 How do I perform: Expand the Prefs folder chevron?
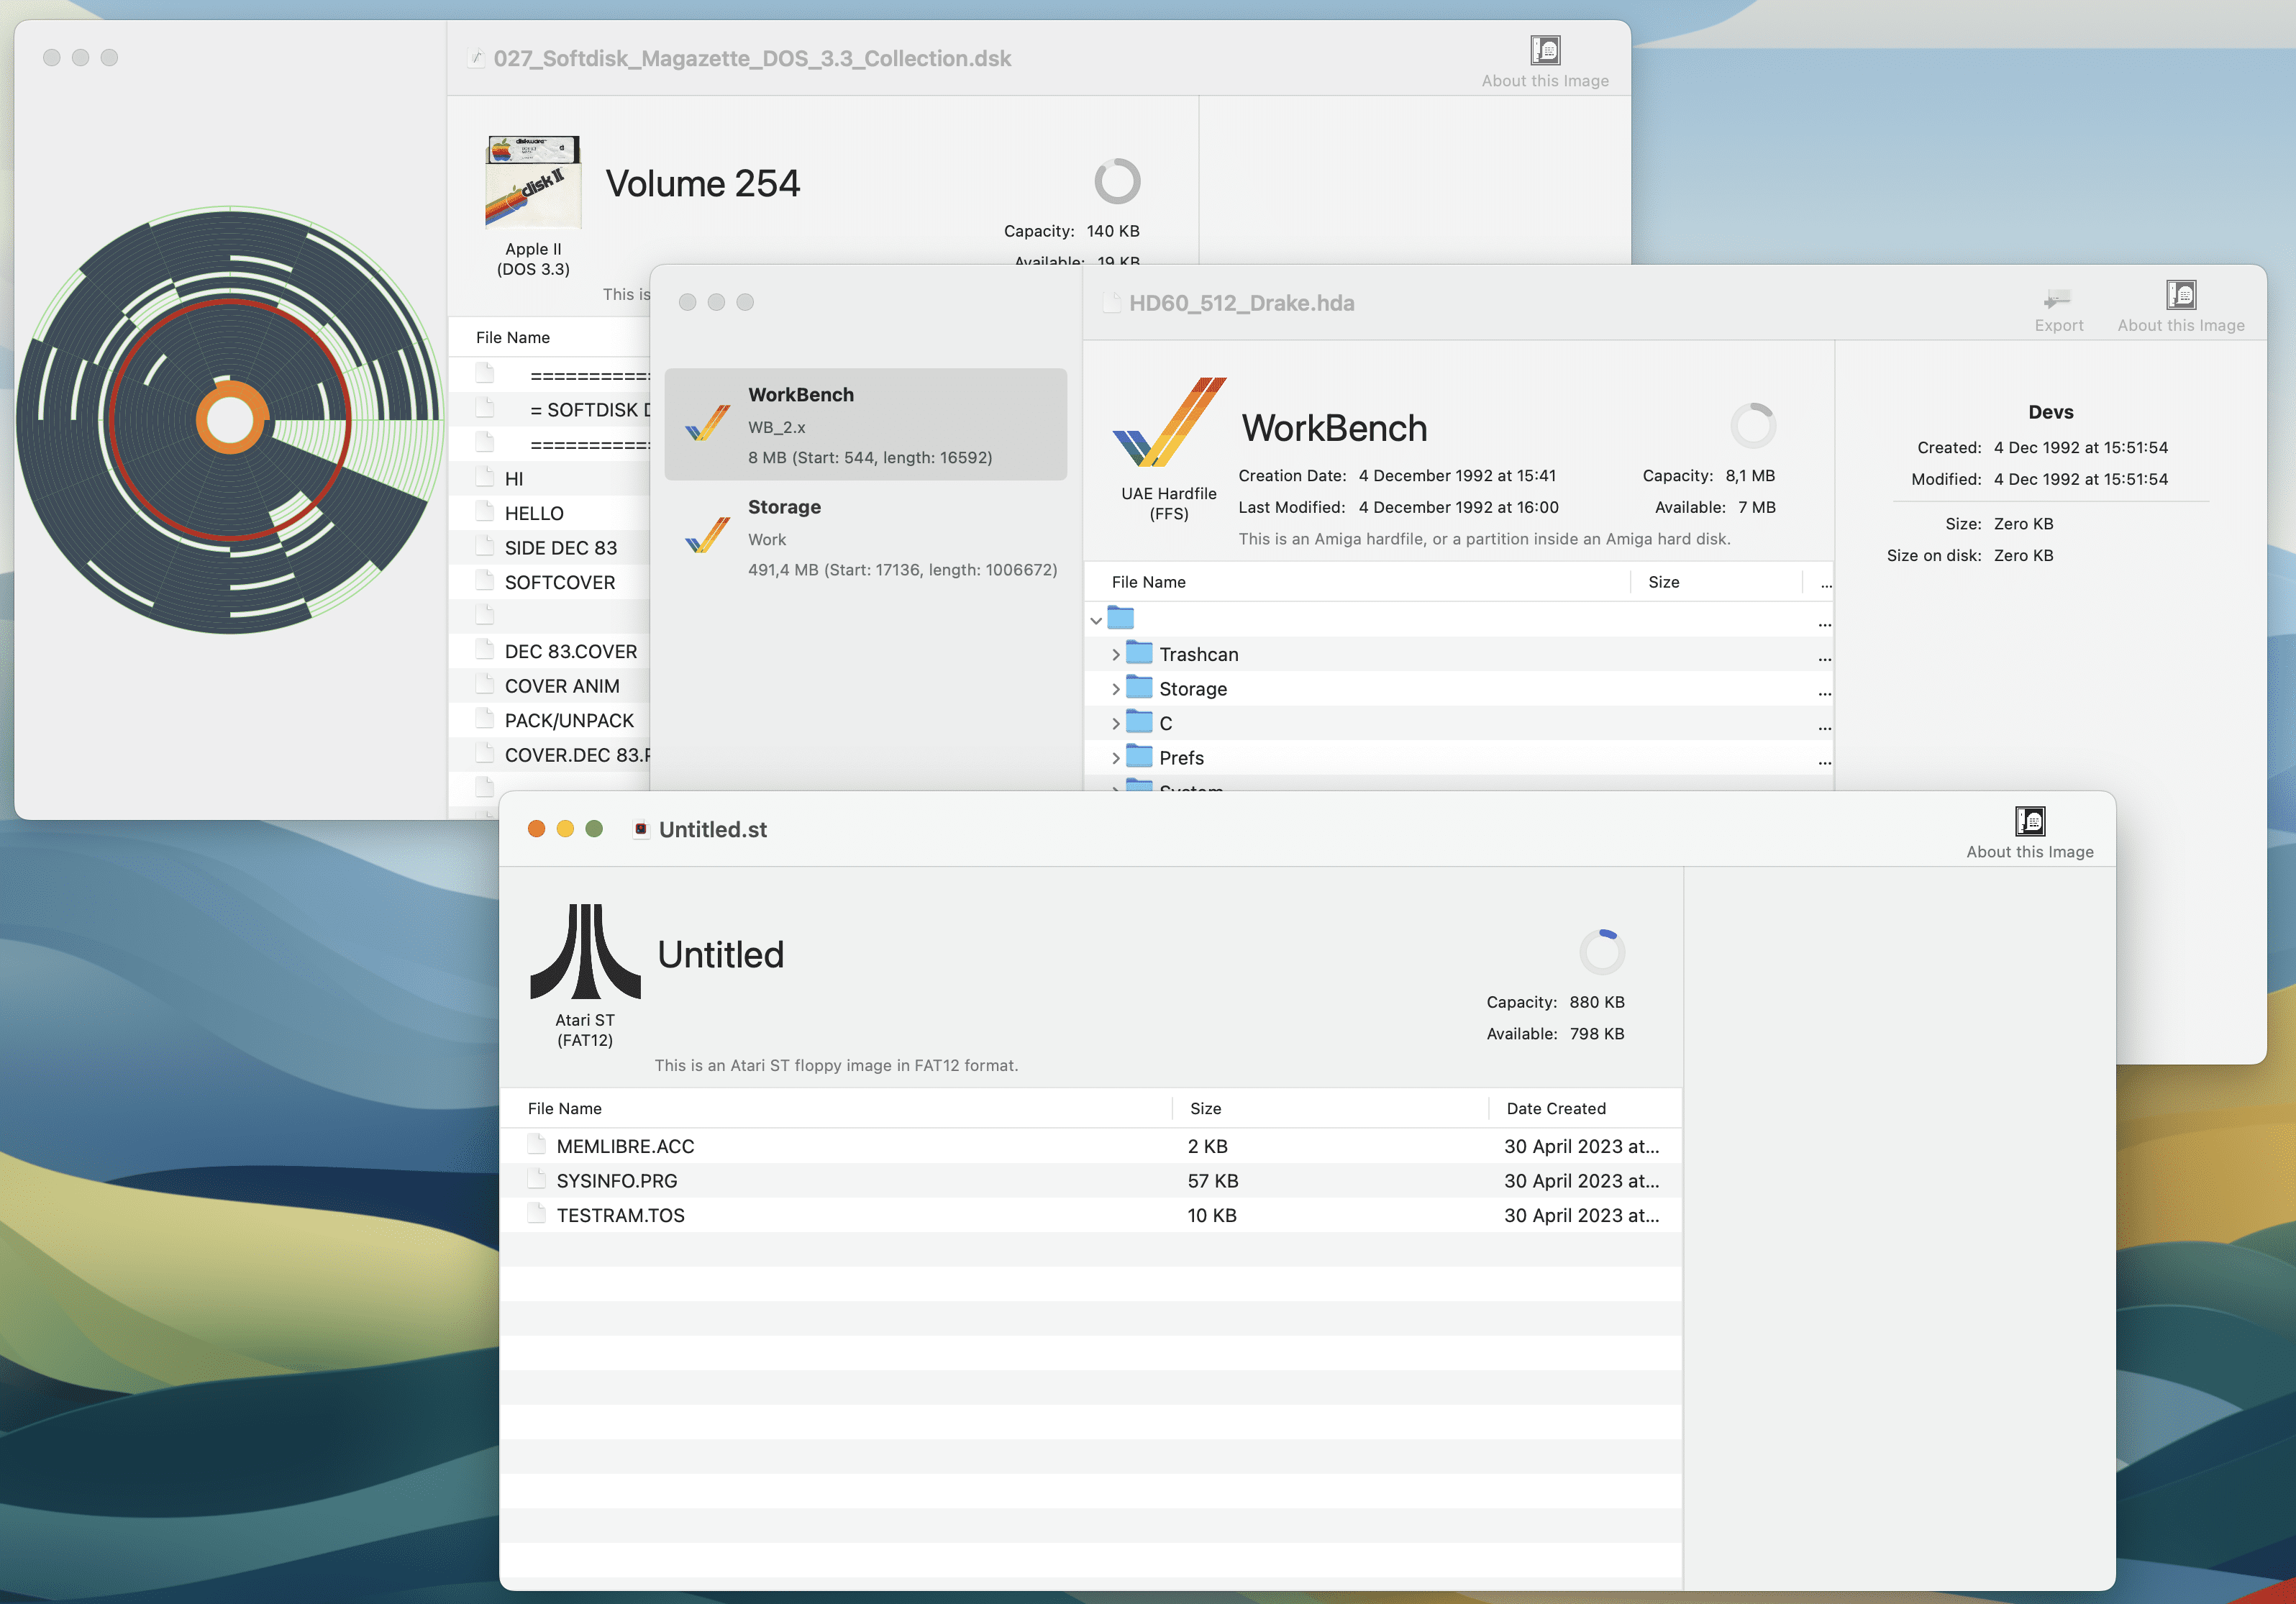click(1116, 759)
